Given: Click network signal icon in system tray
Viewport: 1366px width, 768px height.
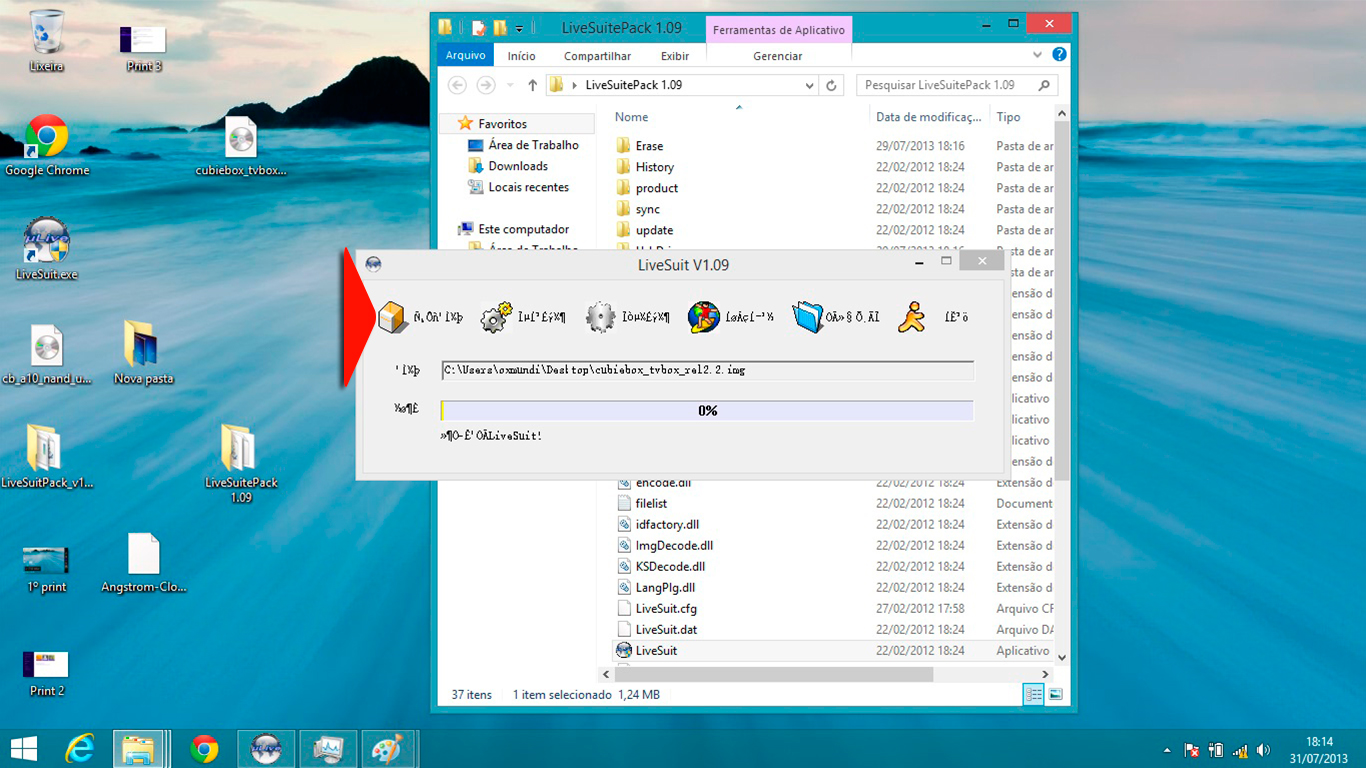Looking at the screenshot, I should [1240, 750].
